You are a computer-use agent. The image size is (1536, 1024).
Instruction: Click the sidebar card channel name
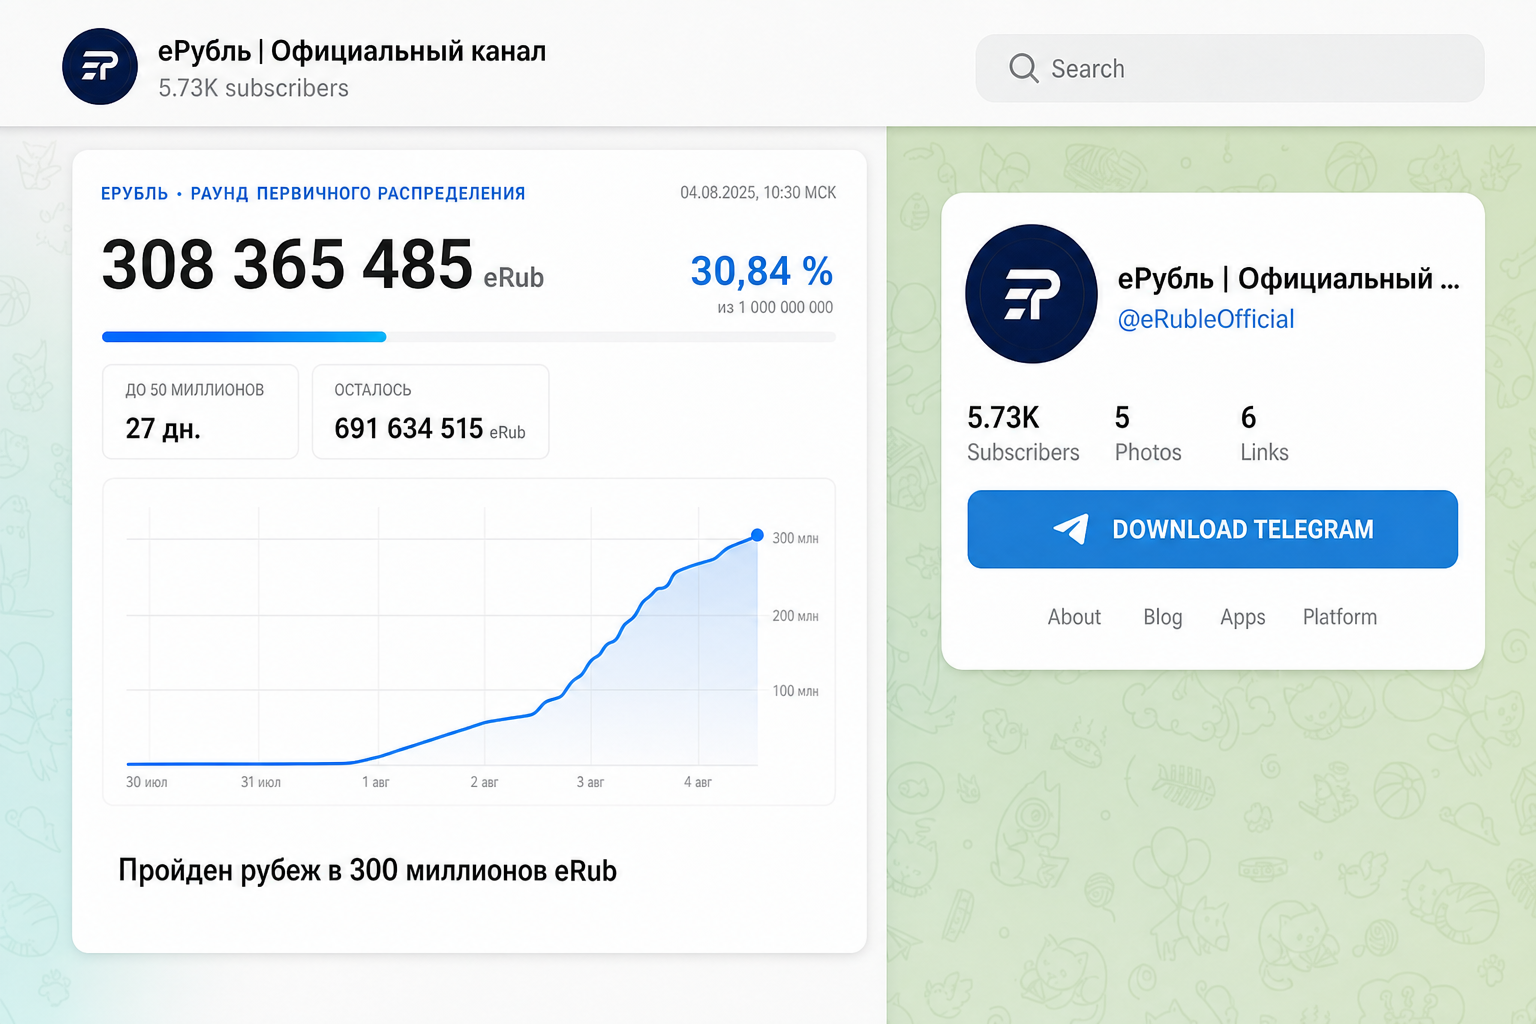pyautogui.click(x=1288, y=278)
